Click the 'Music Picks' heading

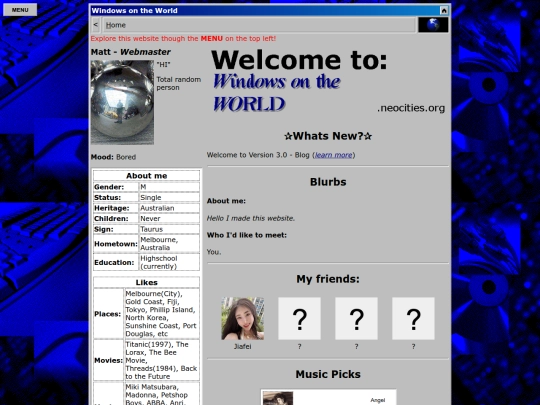328,374
